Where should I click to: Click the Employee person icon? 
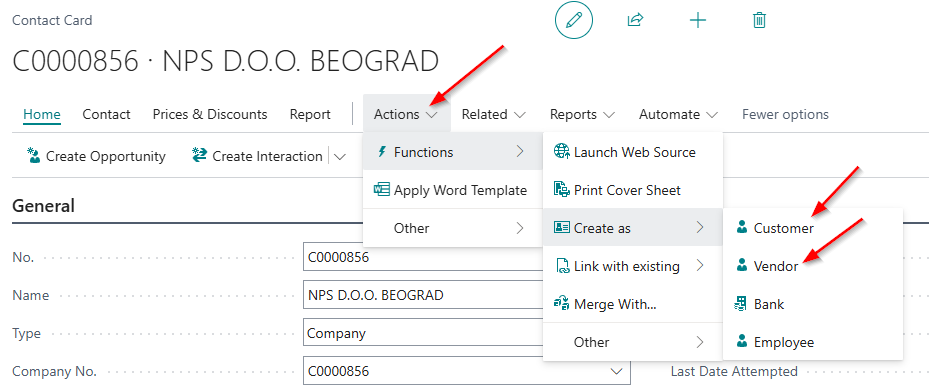(741, 342)
